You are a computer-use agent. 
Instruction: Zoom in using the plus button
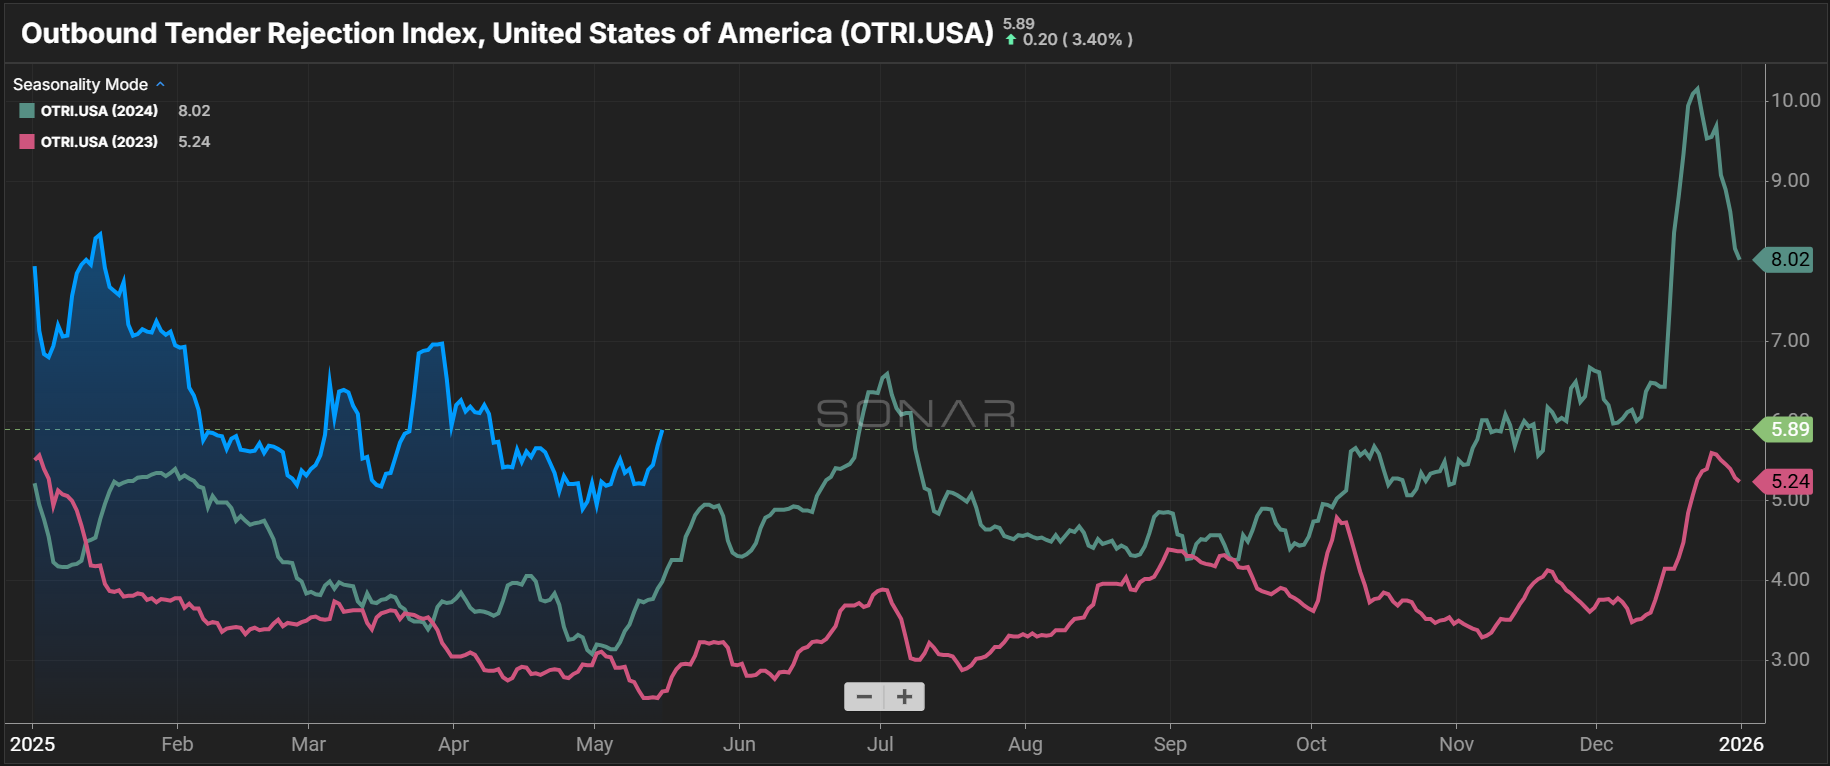pos(905,697)
